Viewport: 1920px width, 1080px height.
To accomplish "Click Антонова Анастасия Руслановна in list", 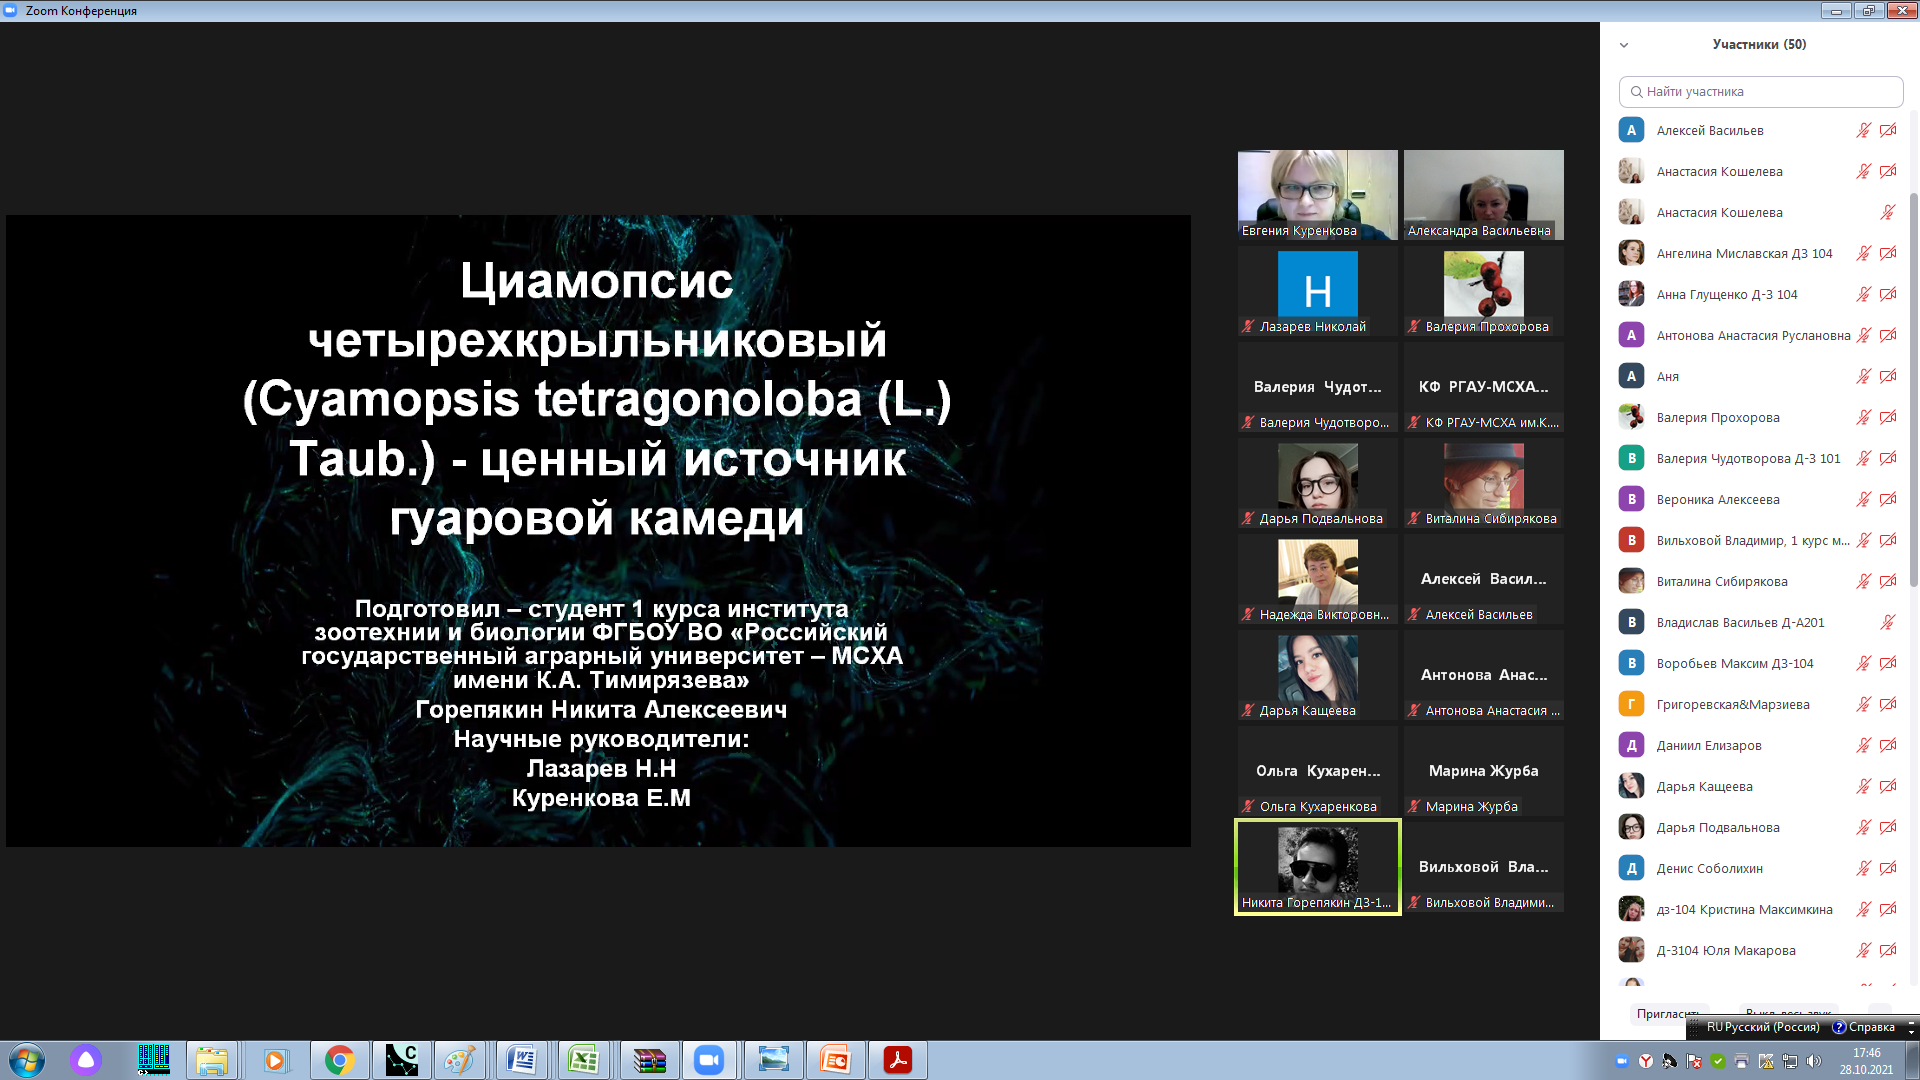I will [x=1753, y=336].
